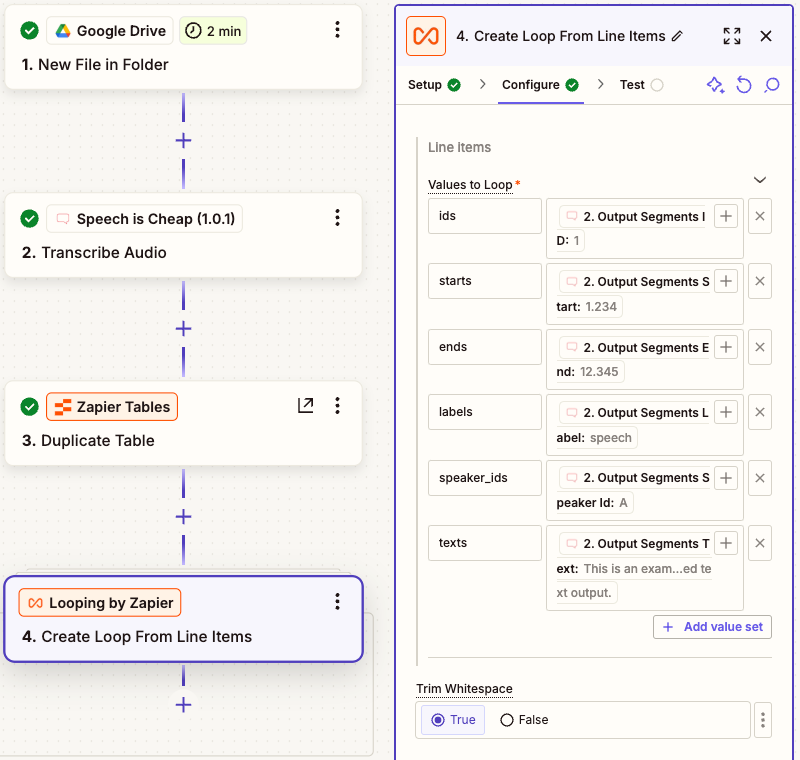The height and width of the screenshot is (760, 800).
Task: Click plus button for starts field
Action: click(726, 281)
